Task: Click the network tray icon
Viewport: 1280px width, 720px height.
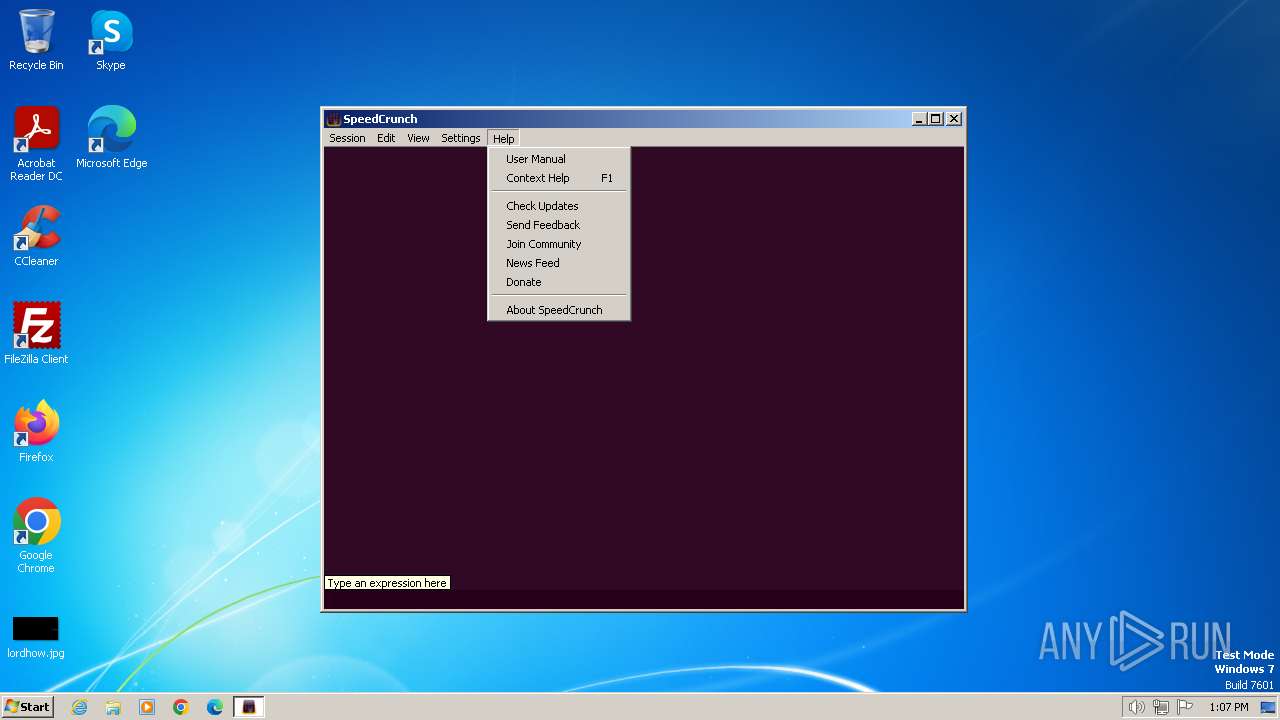Action: tap(1161, 707)
